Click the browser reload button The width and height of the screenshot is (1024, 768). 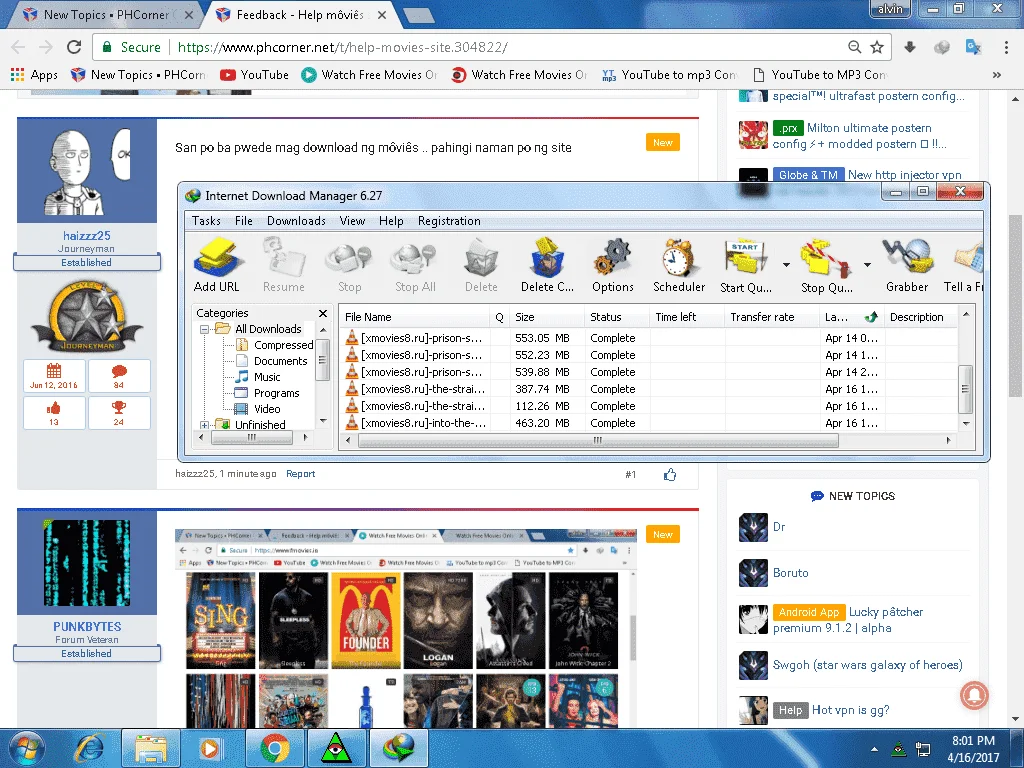click(74, 47)
